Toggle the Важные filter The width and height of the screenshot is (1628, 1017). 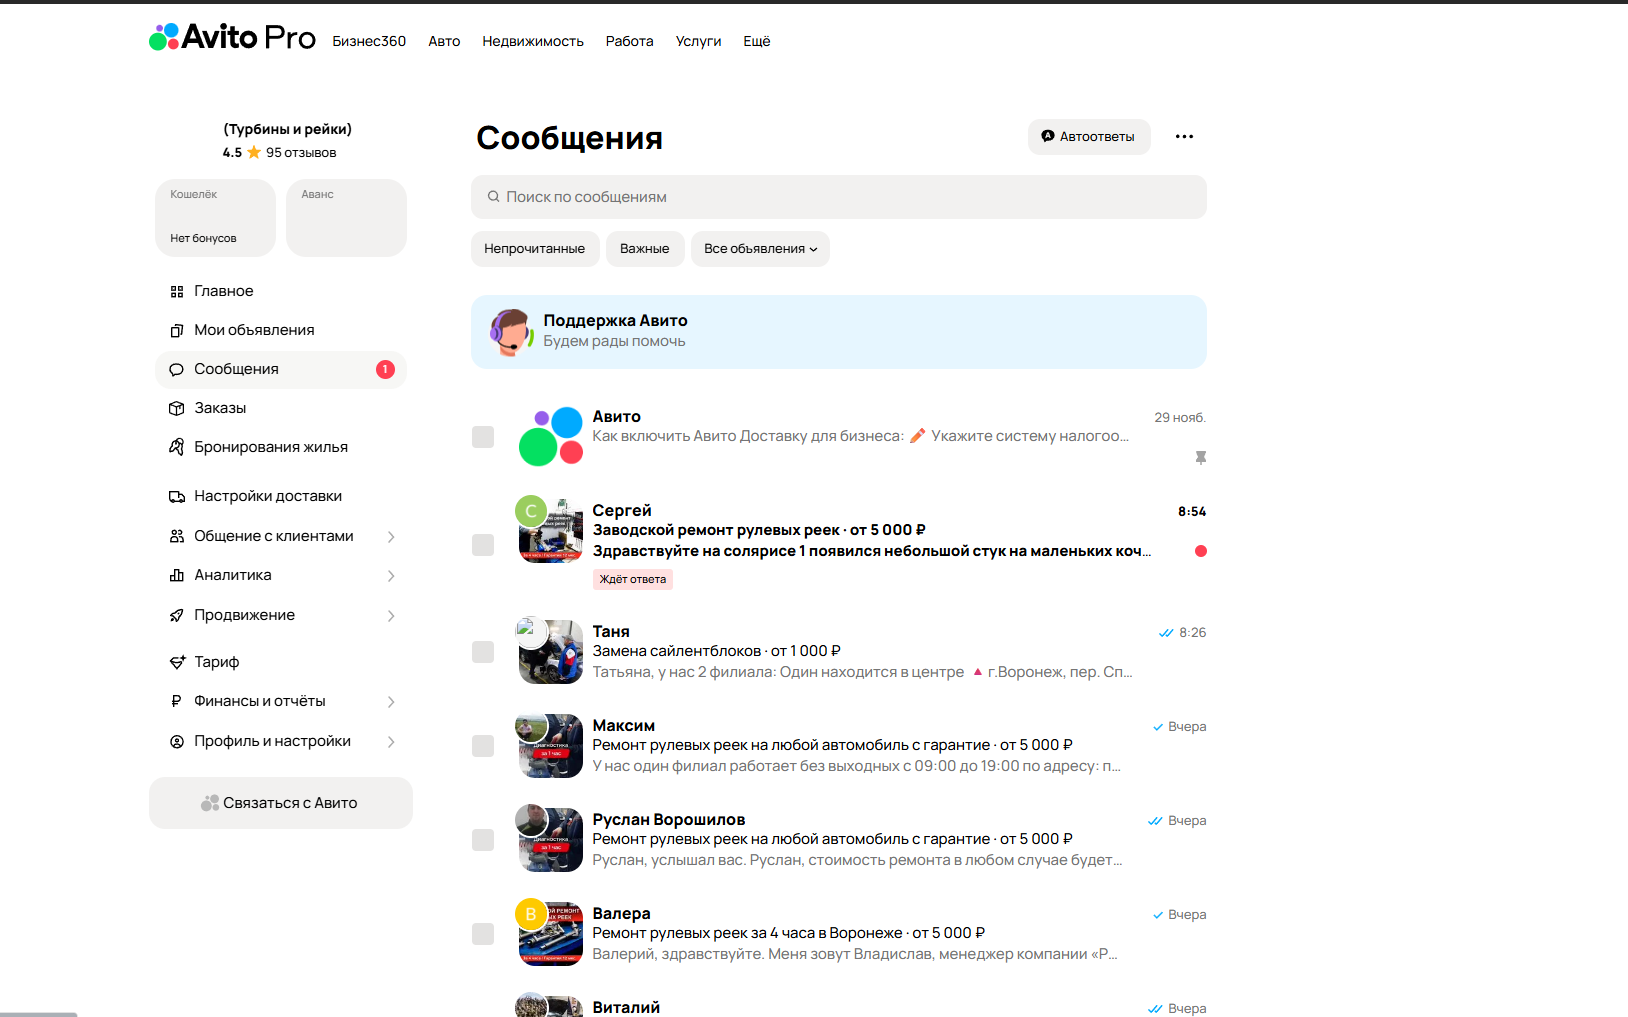click(x=645, y=249)
